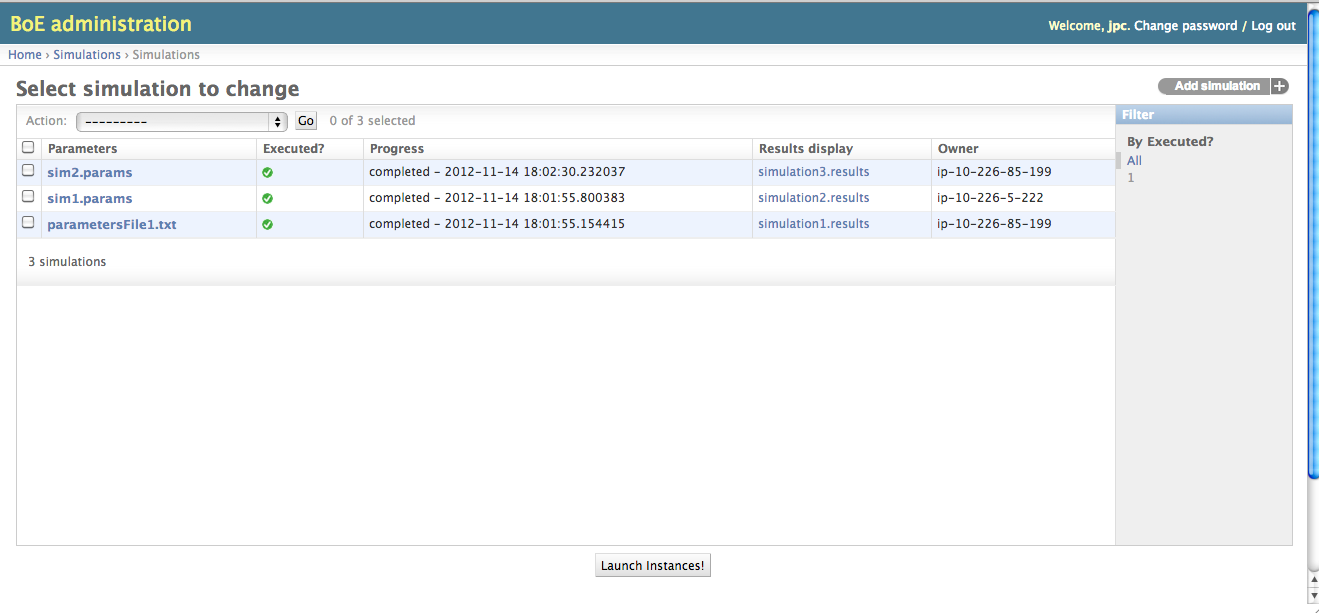This screenshot has width=1319, height=613.
Task: Click the green checkmark beside parametersFile1.txt
Action: (x=267, y=224)
